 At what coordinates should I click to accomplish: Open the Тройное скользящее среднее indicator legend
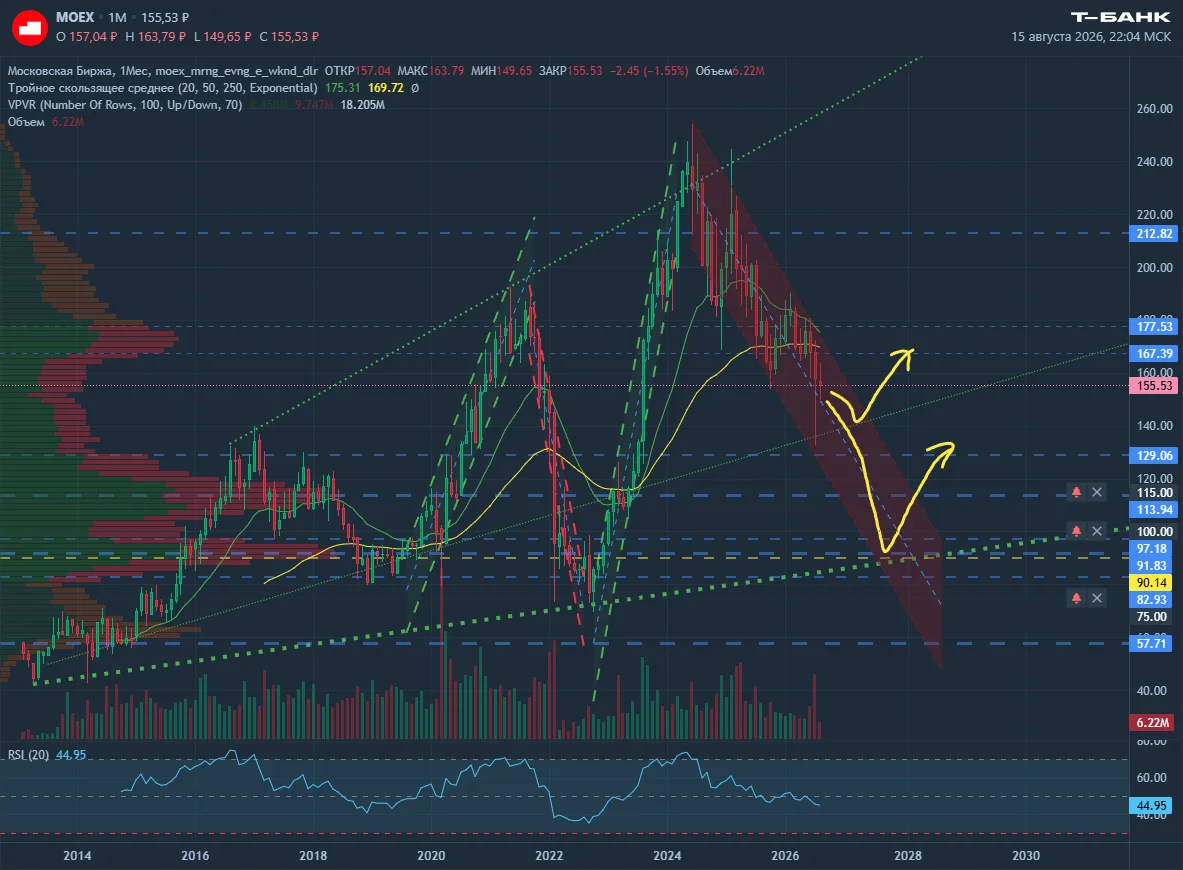coord(162,88)
